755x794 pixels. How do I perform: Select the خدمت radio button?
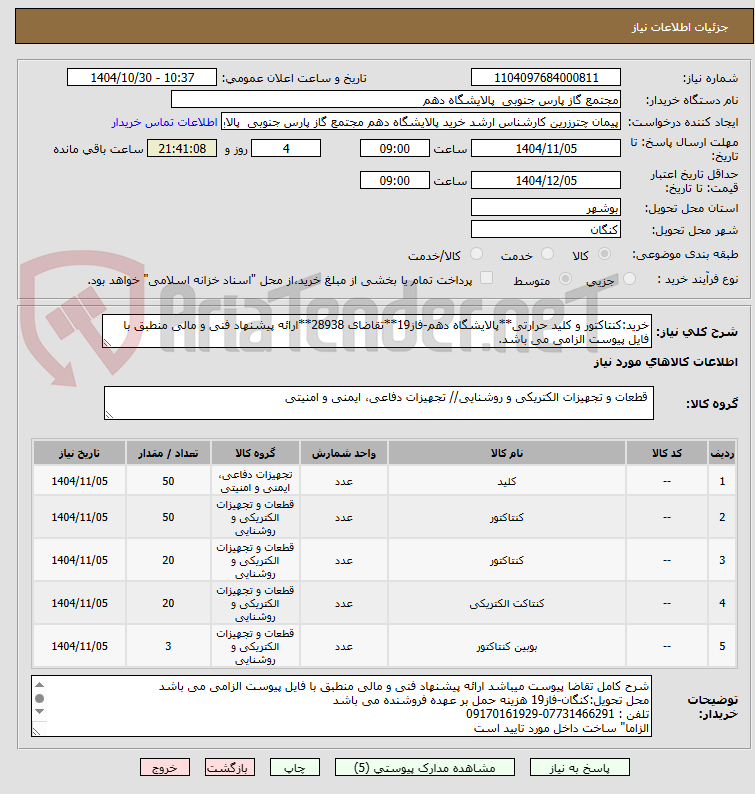(x=547, y=254)
